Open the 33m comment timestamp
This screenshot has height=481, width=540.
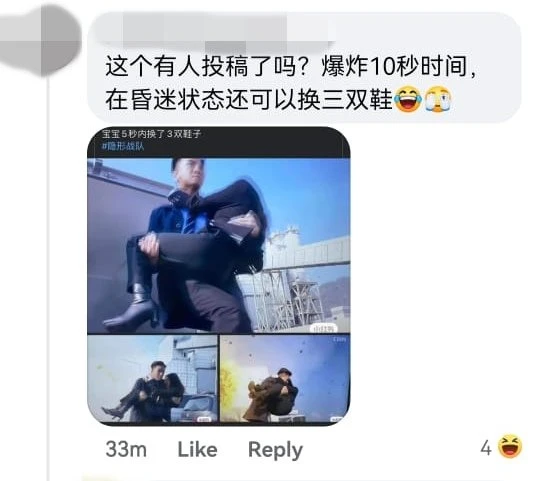pos(126,450)
